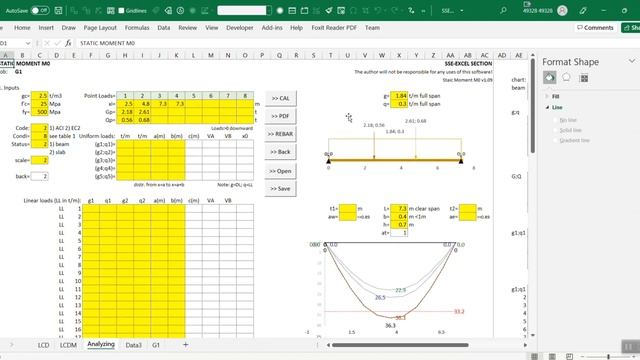The height and width of the screenshot is (360, 640).
Task: Open the Developer ribbon tab
Action: pos(240,28)
